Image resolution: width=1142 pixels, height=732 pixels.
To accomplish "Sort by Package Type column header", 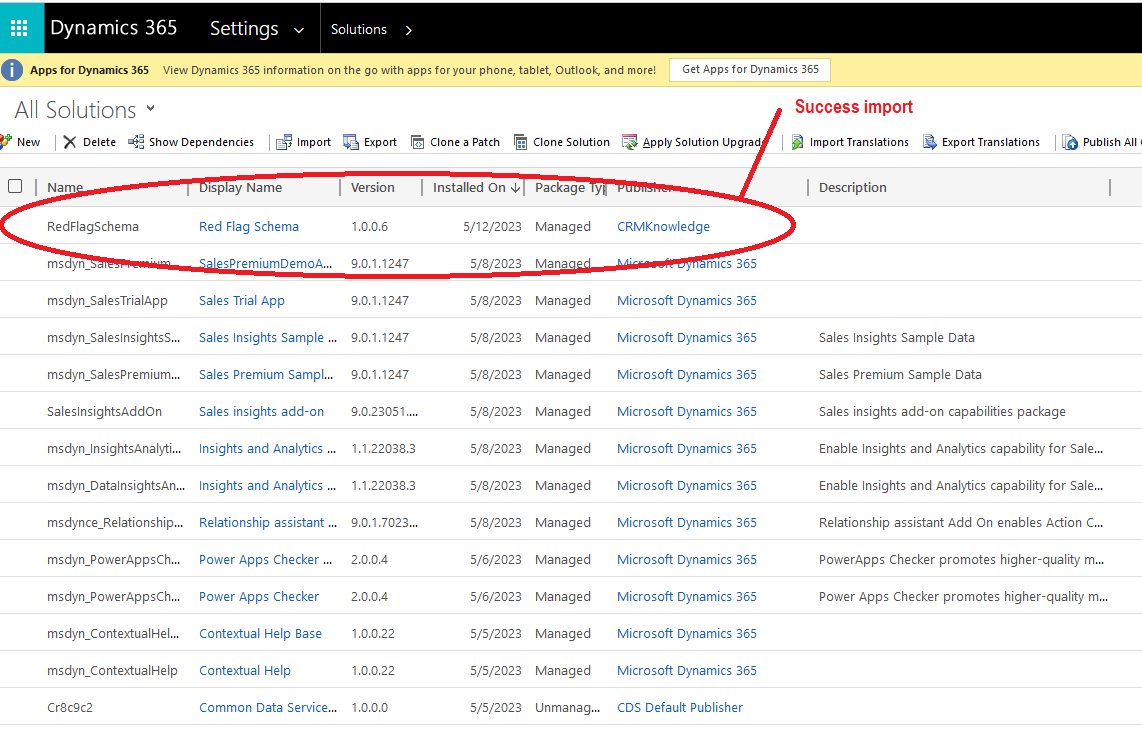I will coord(570,187).
